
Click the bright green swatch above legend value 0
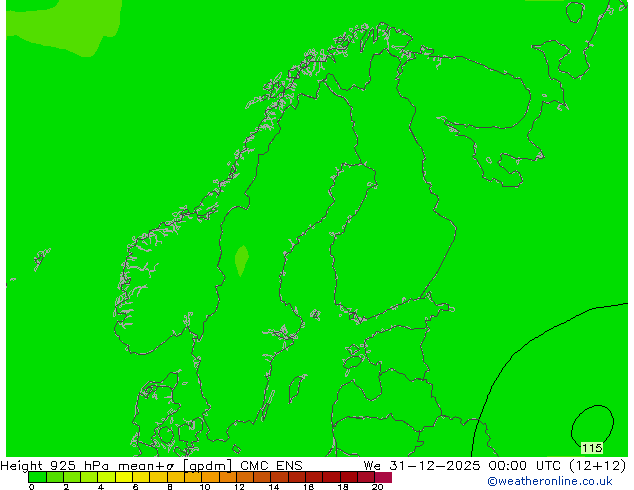[x=38, y=477]
